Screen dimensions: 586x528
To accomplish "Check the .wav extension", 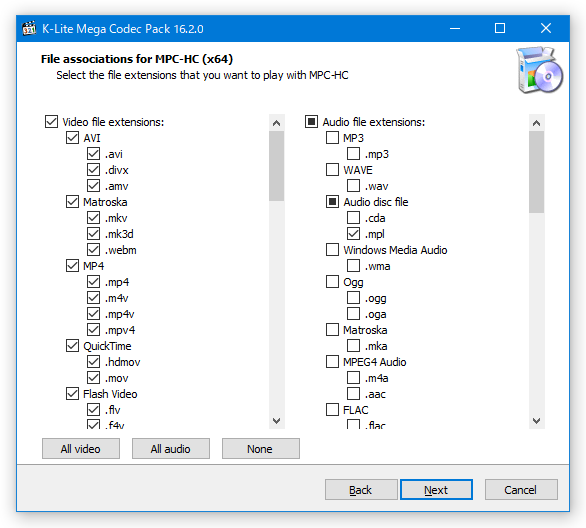I will (354, 186).
